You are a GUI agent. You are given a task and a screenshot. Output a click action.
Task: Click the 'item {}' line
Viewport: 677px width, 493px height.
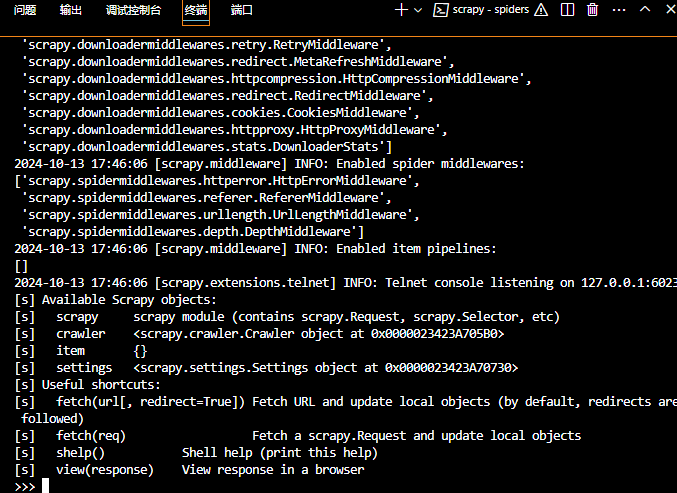pos(81,351)
